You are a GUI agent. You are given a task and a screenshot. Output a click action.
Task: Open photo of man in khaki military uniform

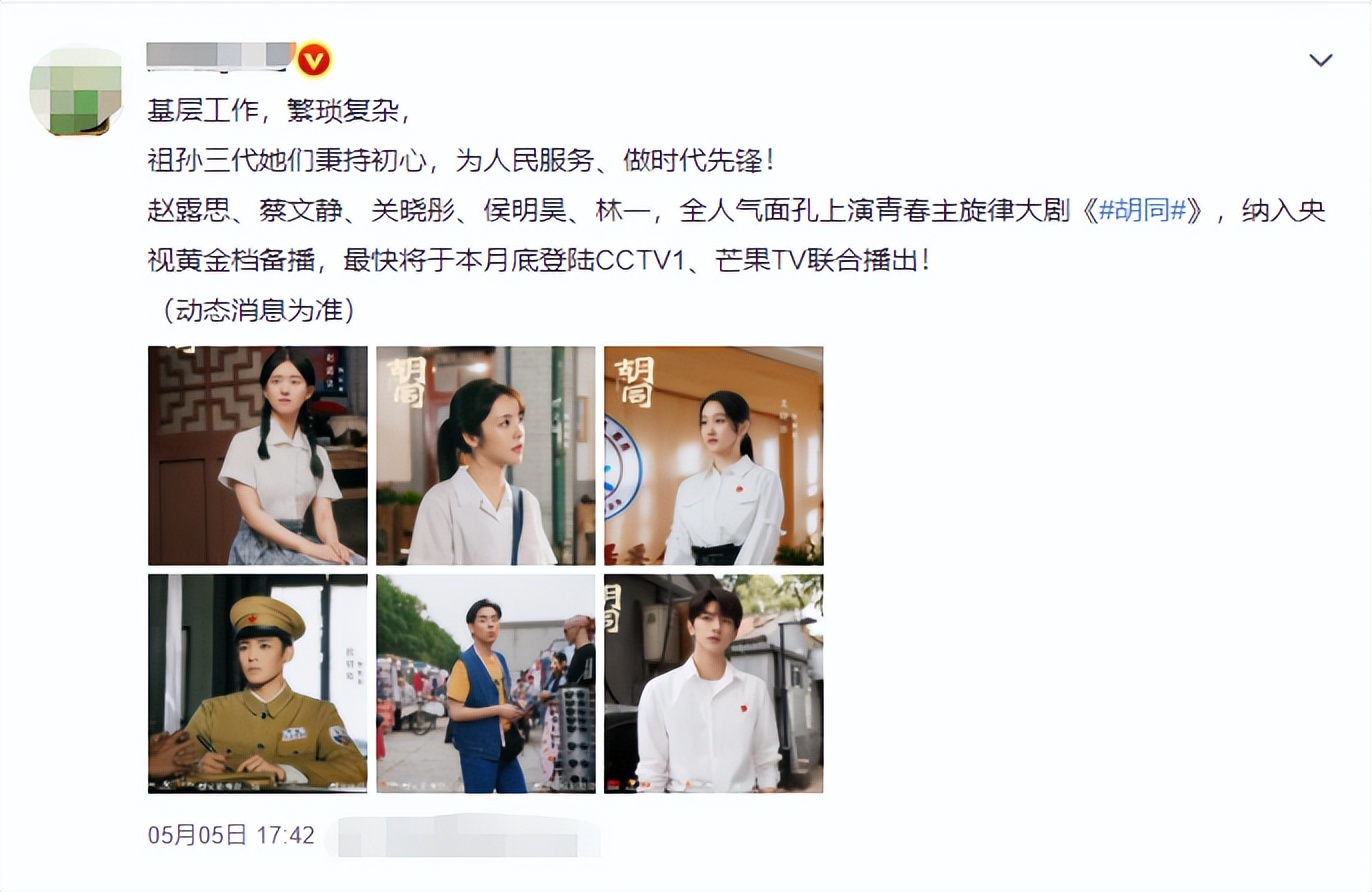tap(258, 684)
